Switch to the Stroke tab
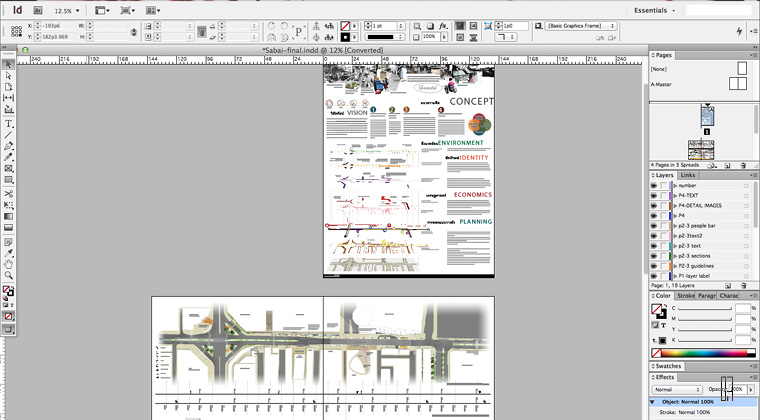This screenshot has width=760, height=420. pos(685,296)
